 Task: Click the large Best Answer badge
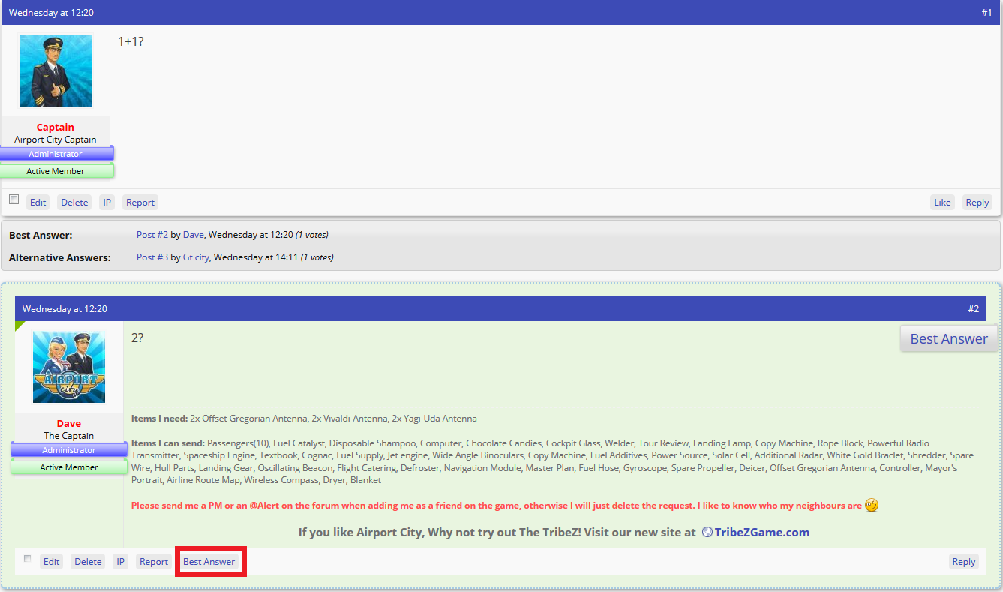948,339
